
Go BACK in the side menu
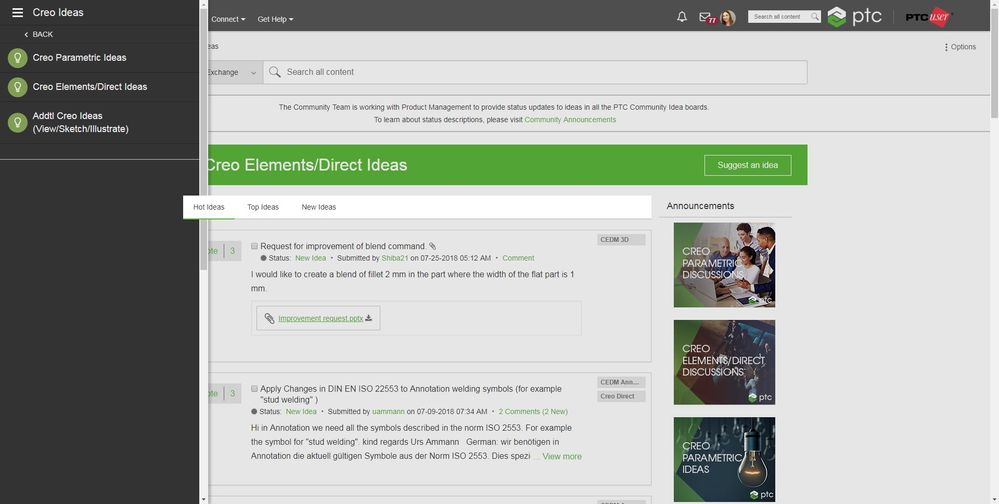click(x=38, y=34)
